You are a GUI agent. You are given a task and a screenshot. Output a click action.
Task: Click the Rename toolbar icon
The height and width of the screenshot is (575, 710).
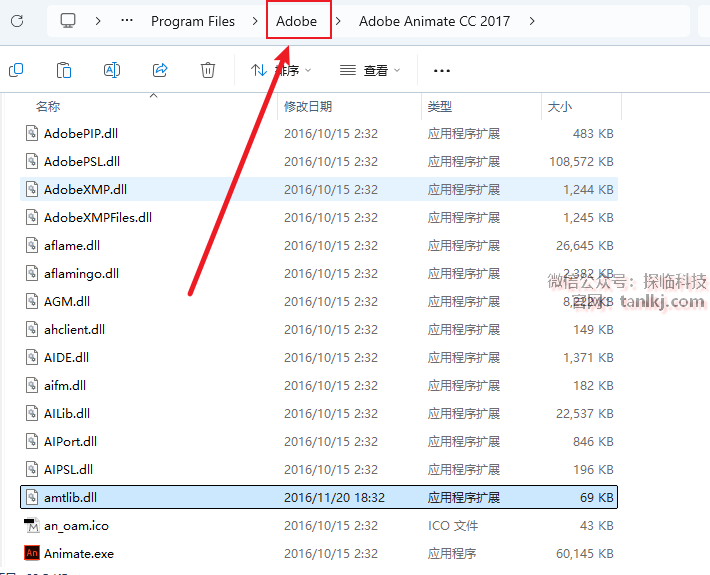coord(112,70)
